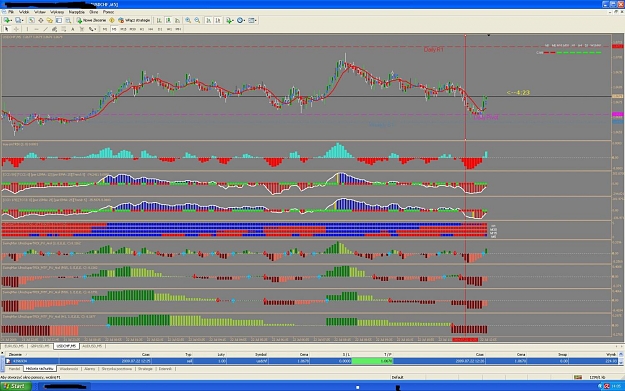This screenshot has height=391, width=625.
Task: Select the horizontal line tool
Action: (36, 29)
